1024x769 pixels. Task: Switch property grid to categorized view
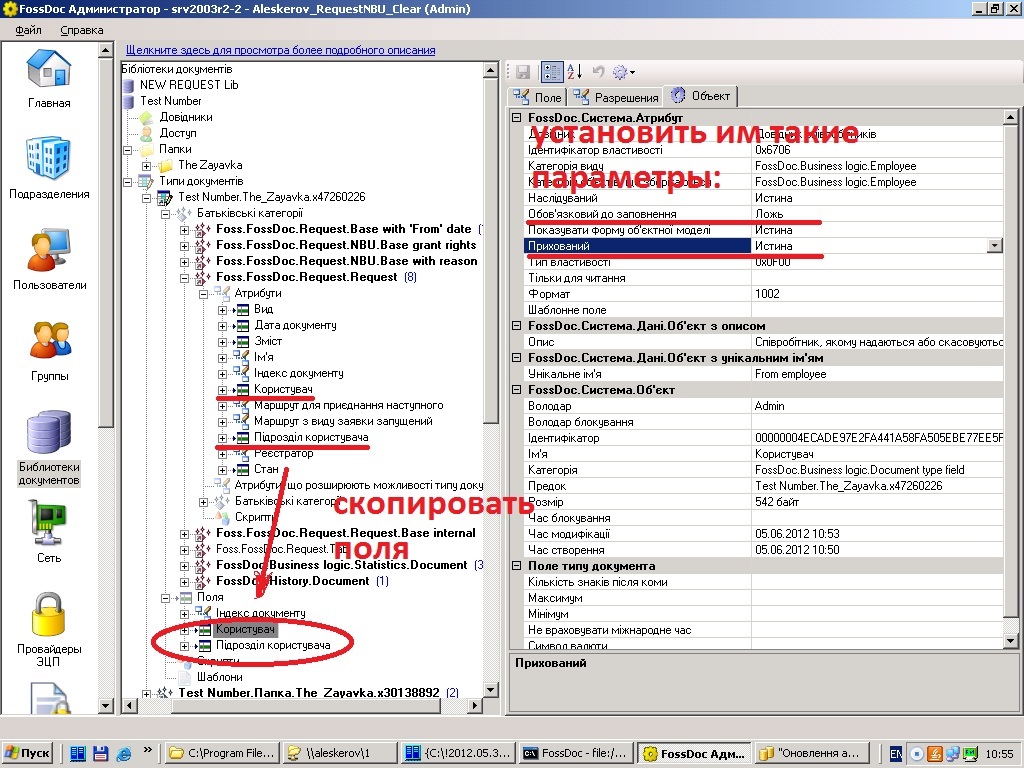[551, 71]
